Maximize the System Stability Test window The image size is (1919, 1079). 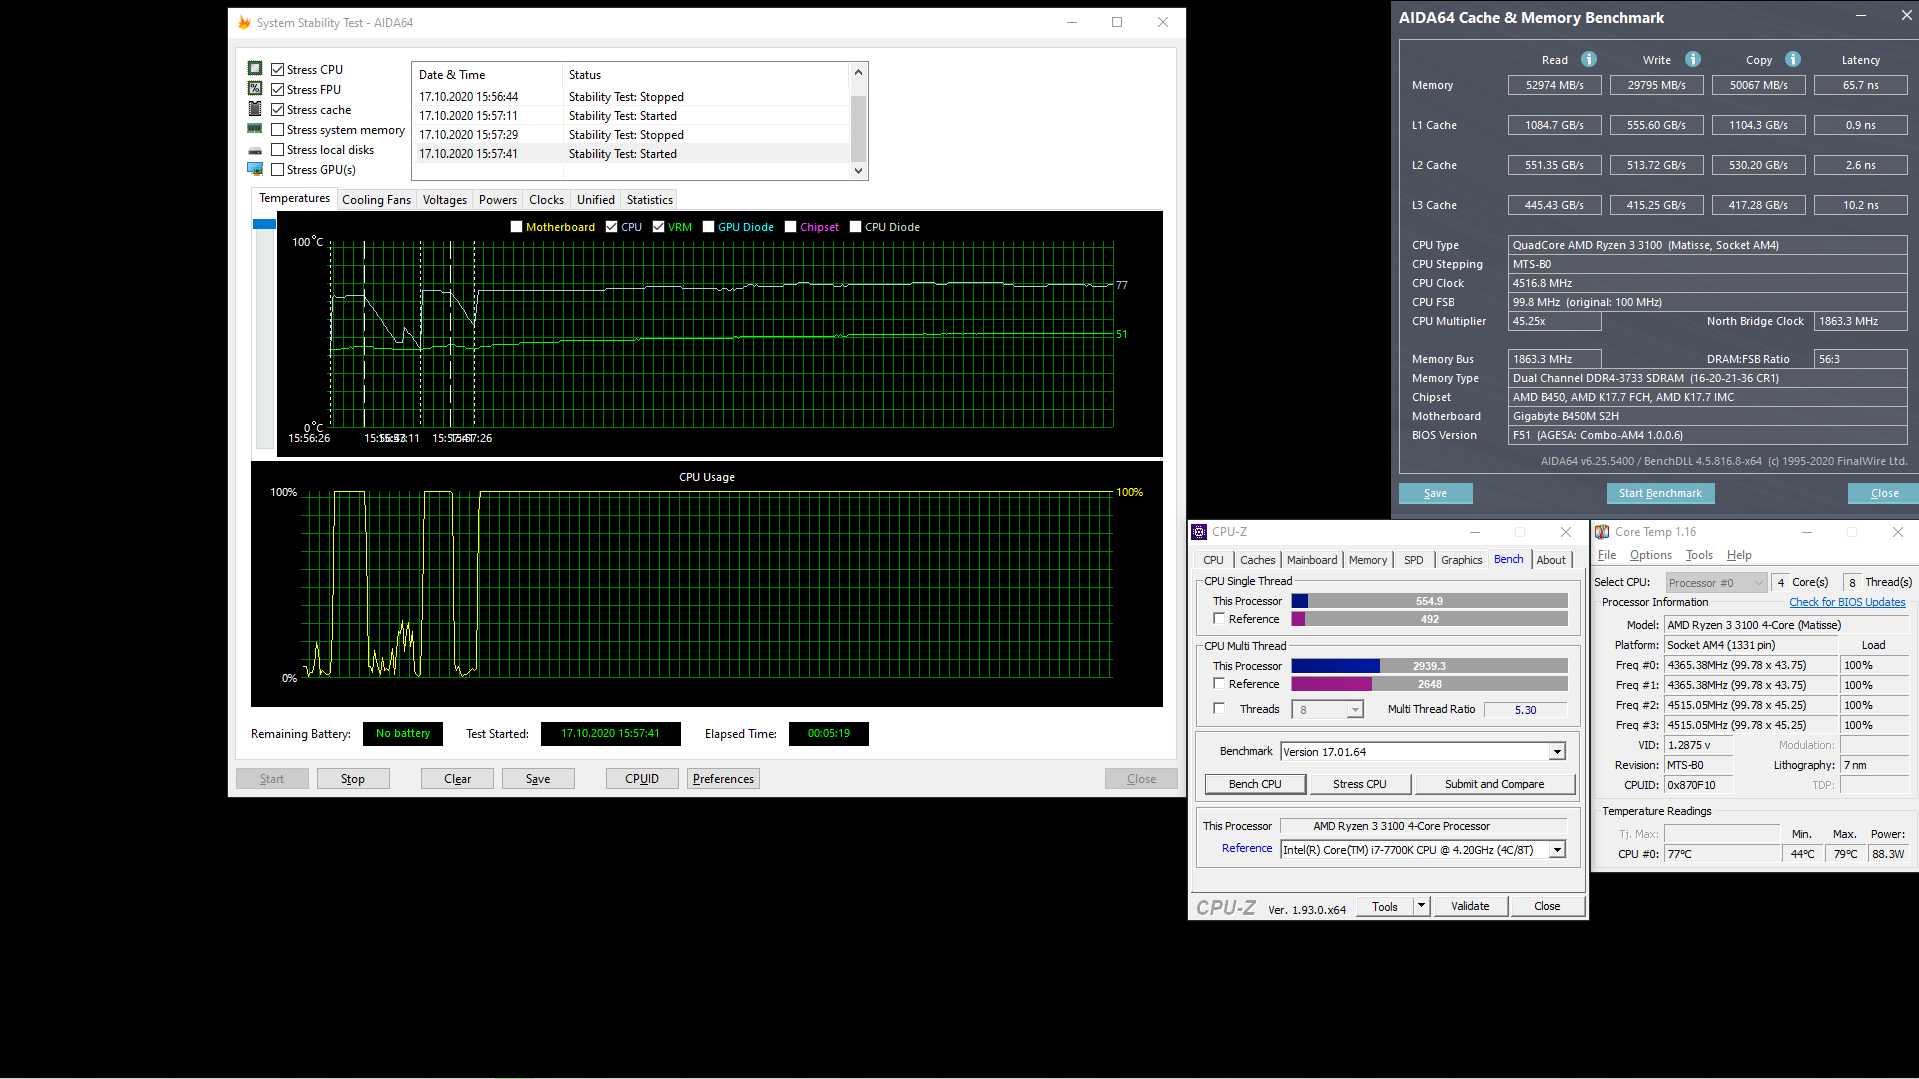pyautogui.click(x=1117, y=22)
